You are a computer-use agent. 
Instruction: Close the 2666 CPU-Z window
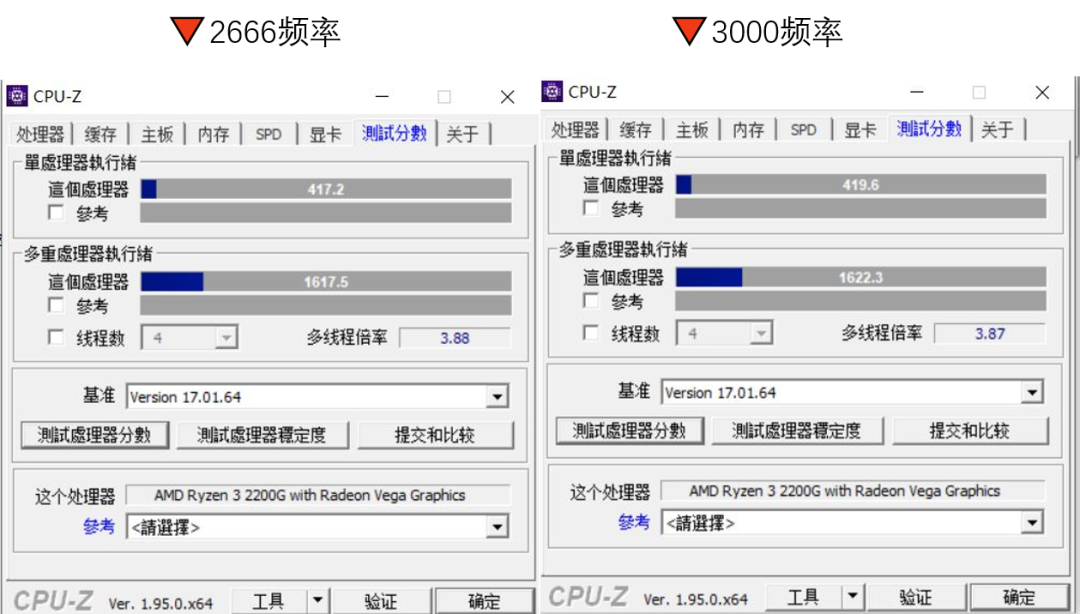508,96
